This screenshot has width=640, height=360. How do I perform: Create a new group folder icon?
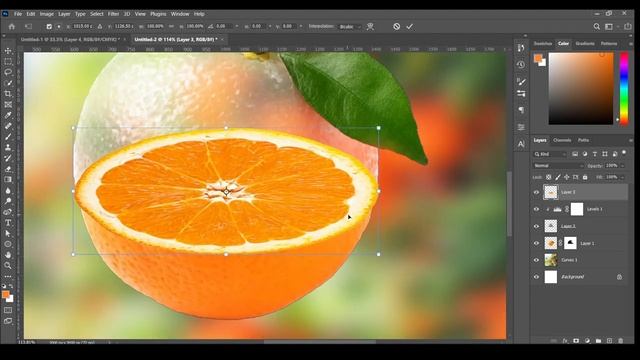[598, 341]
